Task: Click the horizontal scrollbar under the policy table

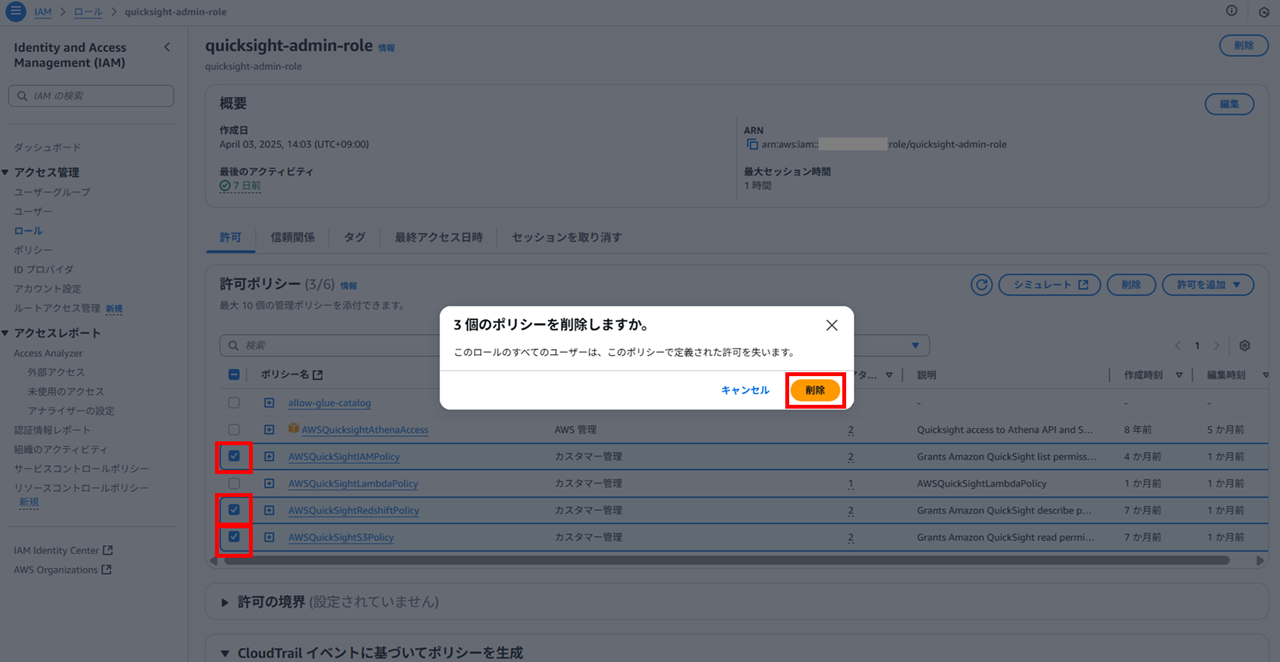Action: [x=727, y=561]
